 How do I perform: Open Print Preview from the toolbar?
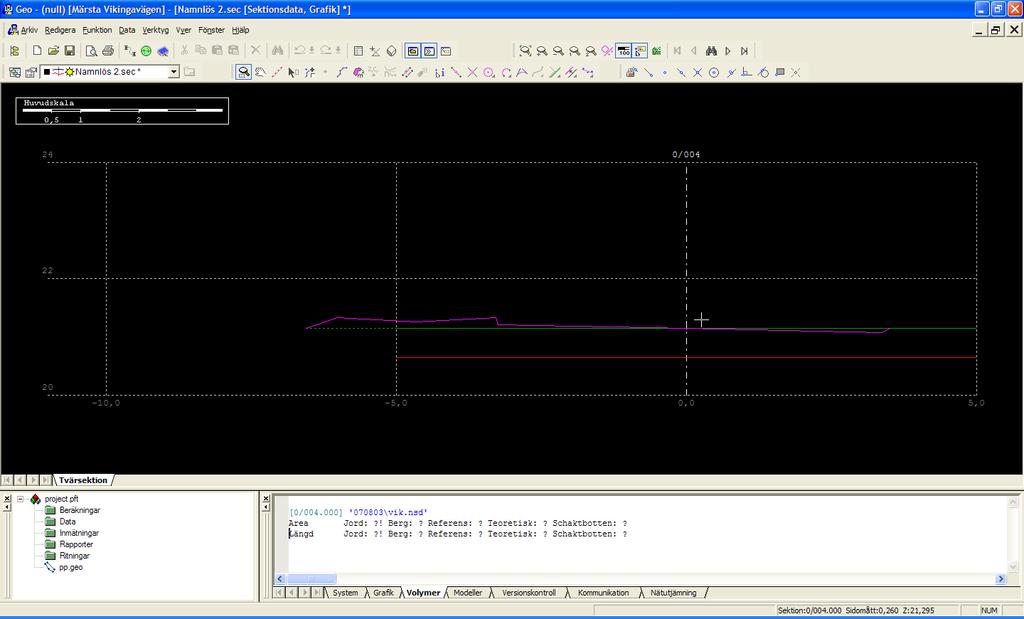tap(91, 51)
